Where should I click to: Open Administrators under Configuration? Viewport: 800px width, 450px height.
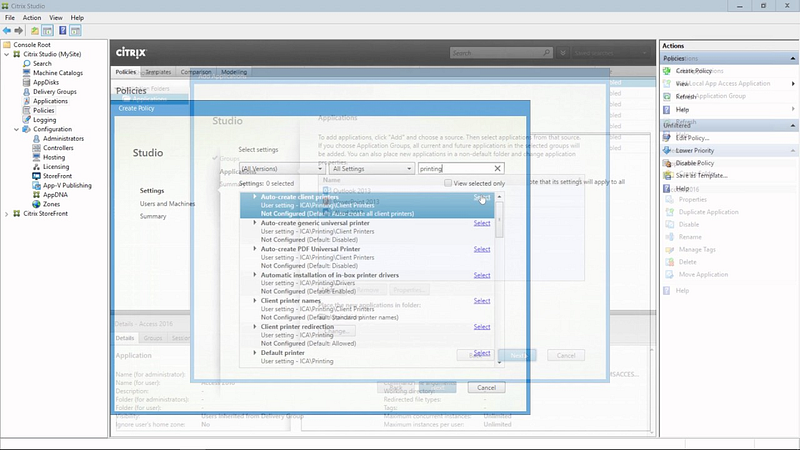coord(63,138)
